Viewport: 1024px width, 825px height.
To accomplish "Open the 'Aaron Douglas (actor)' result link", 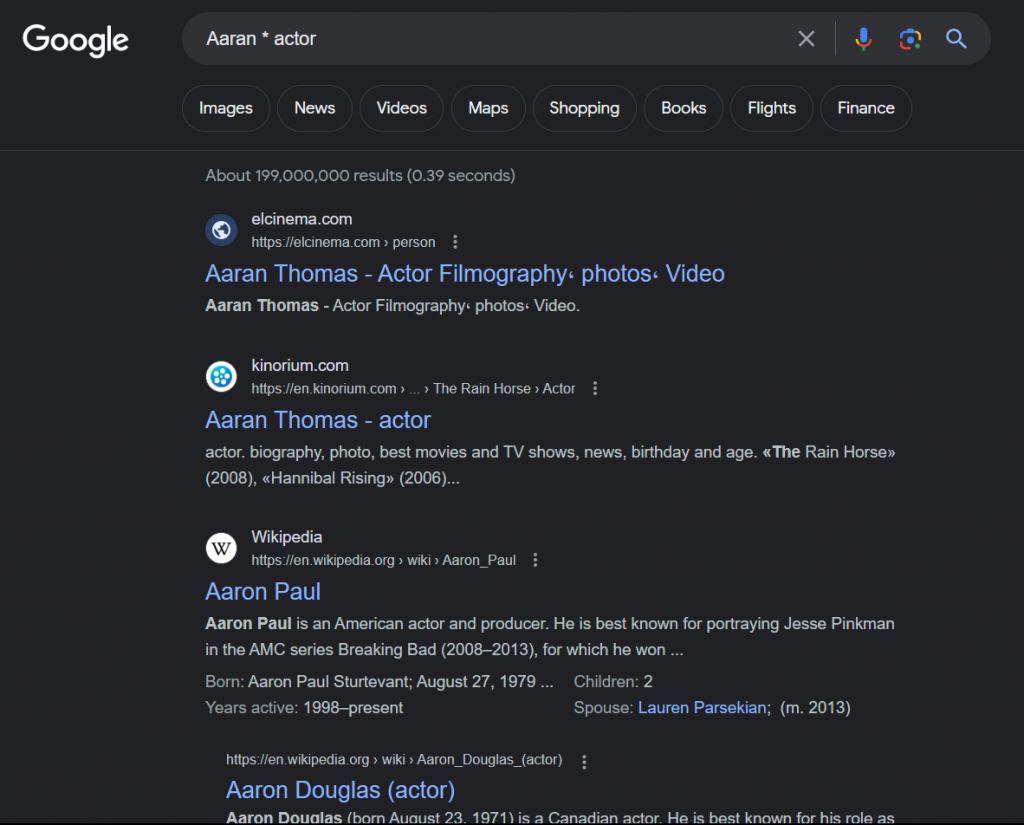I will [340, 790].
